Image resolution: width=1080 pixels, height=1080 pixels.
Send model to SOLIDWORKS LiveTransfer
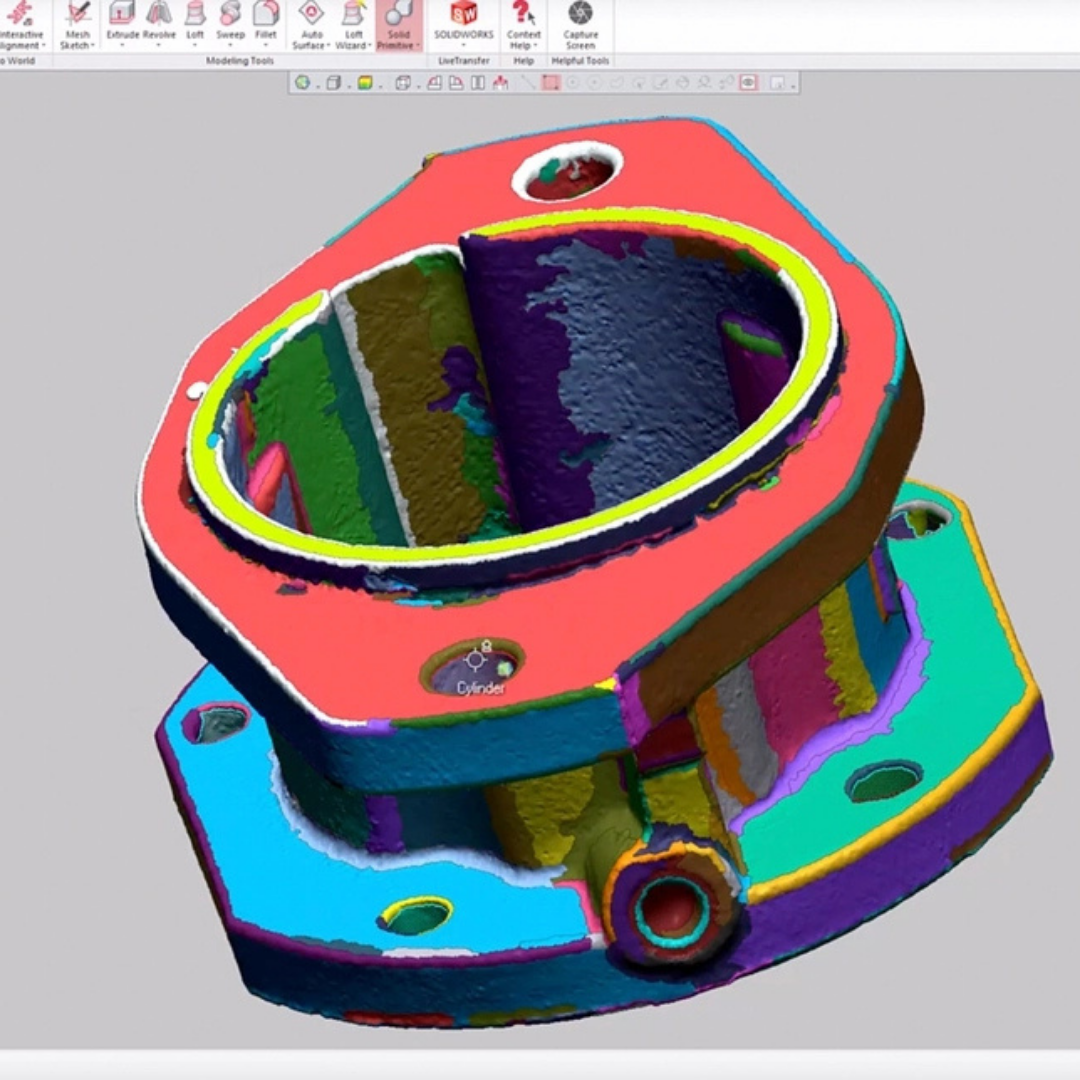[463, 20]
